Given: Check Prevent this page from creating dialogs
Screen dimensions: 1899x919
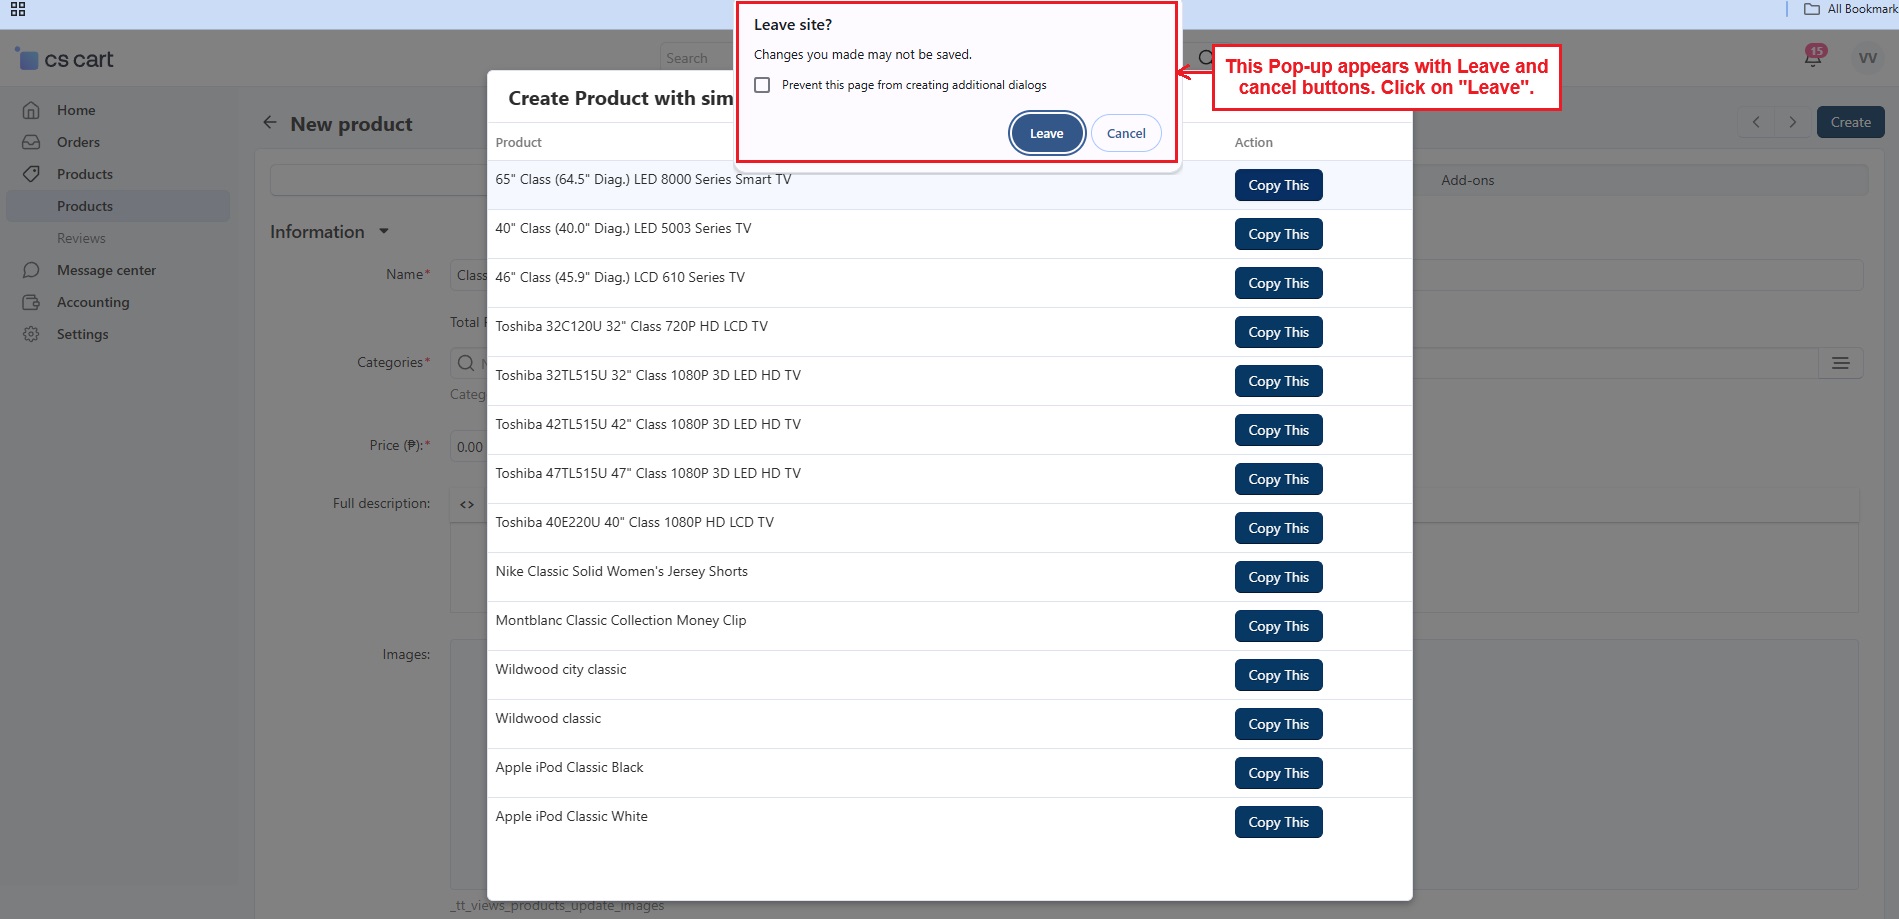Looking at the screenshot, I should pos(762,85).
